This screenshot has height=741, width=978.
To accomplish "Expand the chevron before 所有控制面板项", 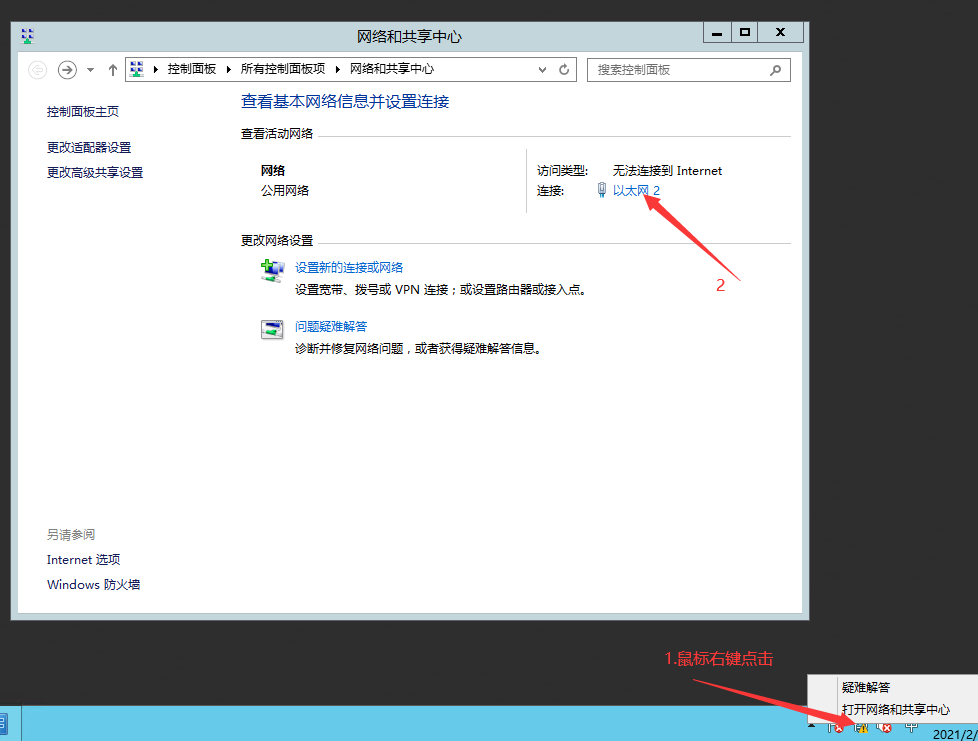I will [x=228, y=69].
